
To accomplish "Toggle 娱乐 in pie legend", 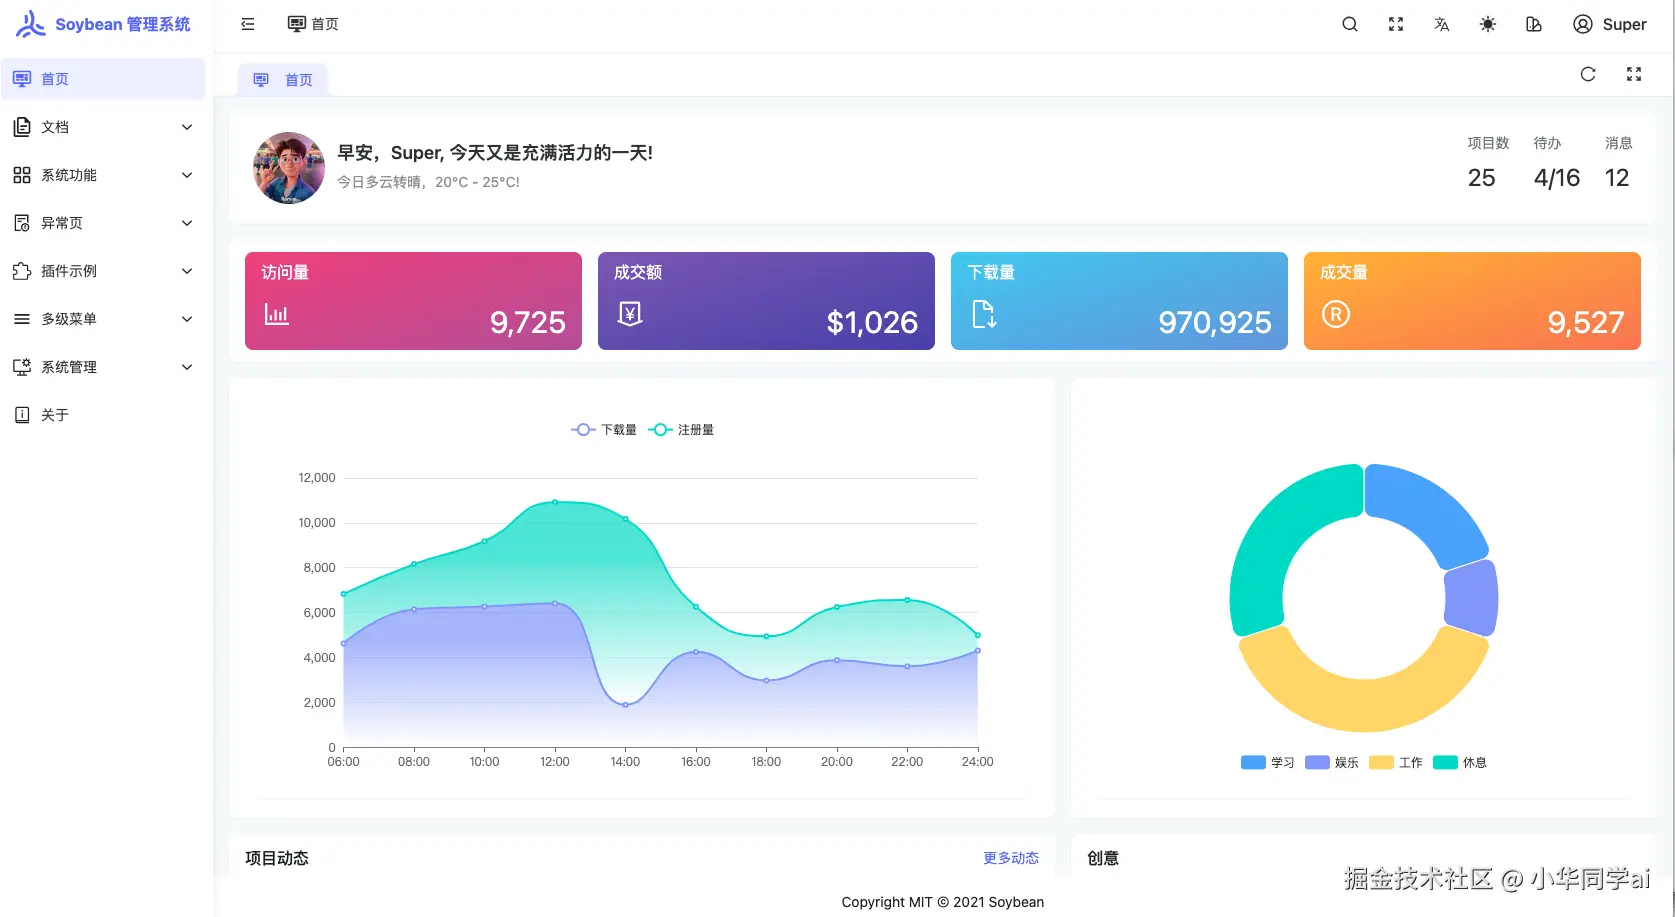I will [x=1332, y=763].
